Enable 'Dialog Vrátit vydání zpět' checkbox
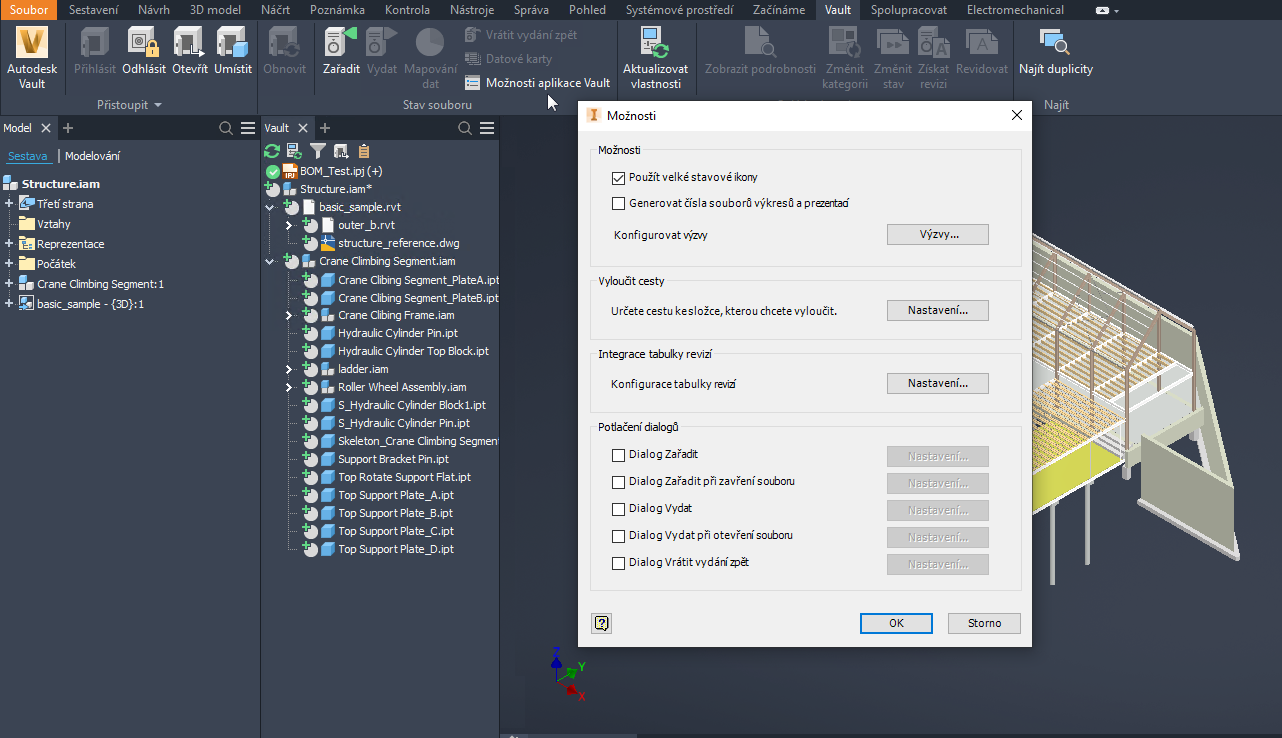 [x=618, y=563]
